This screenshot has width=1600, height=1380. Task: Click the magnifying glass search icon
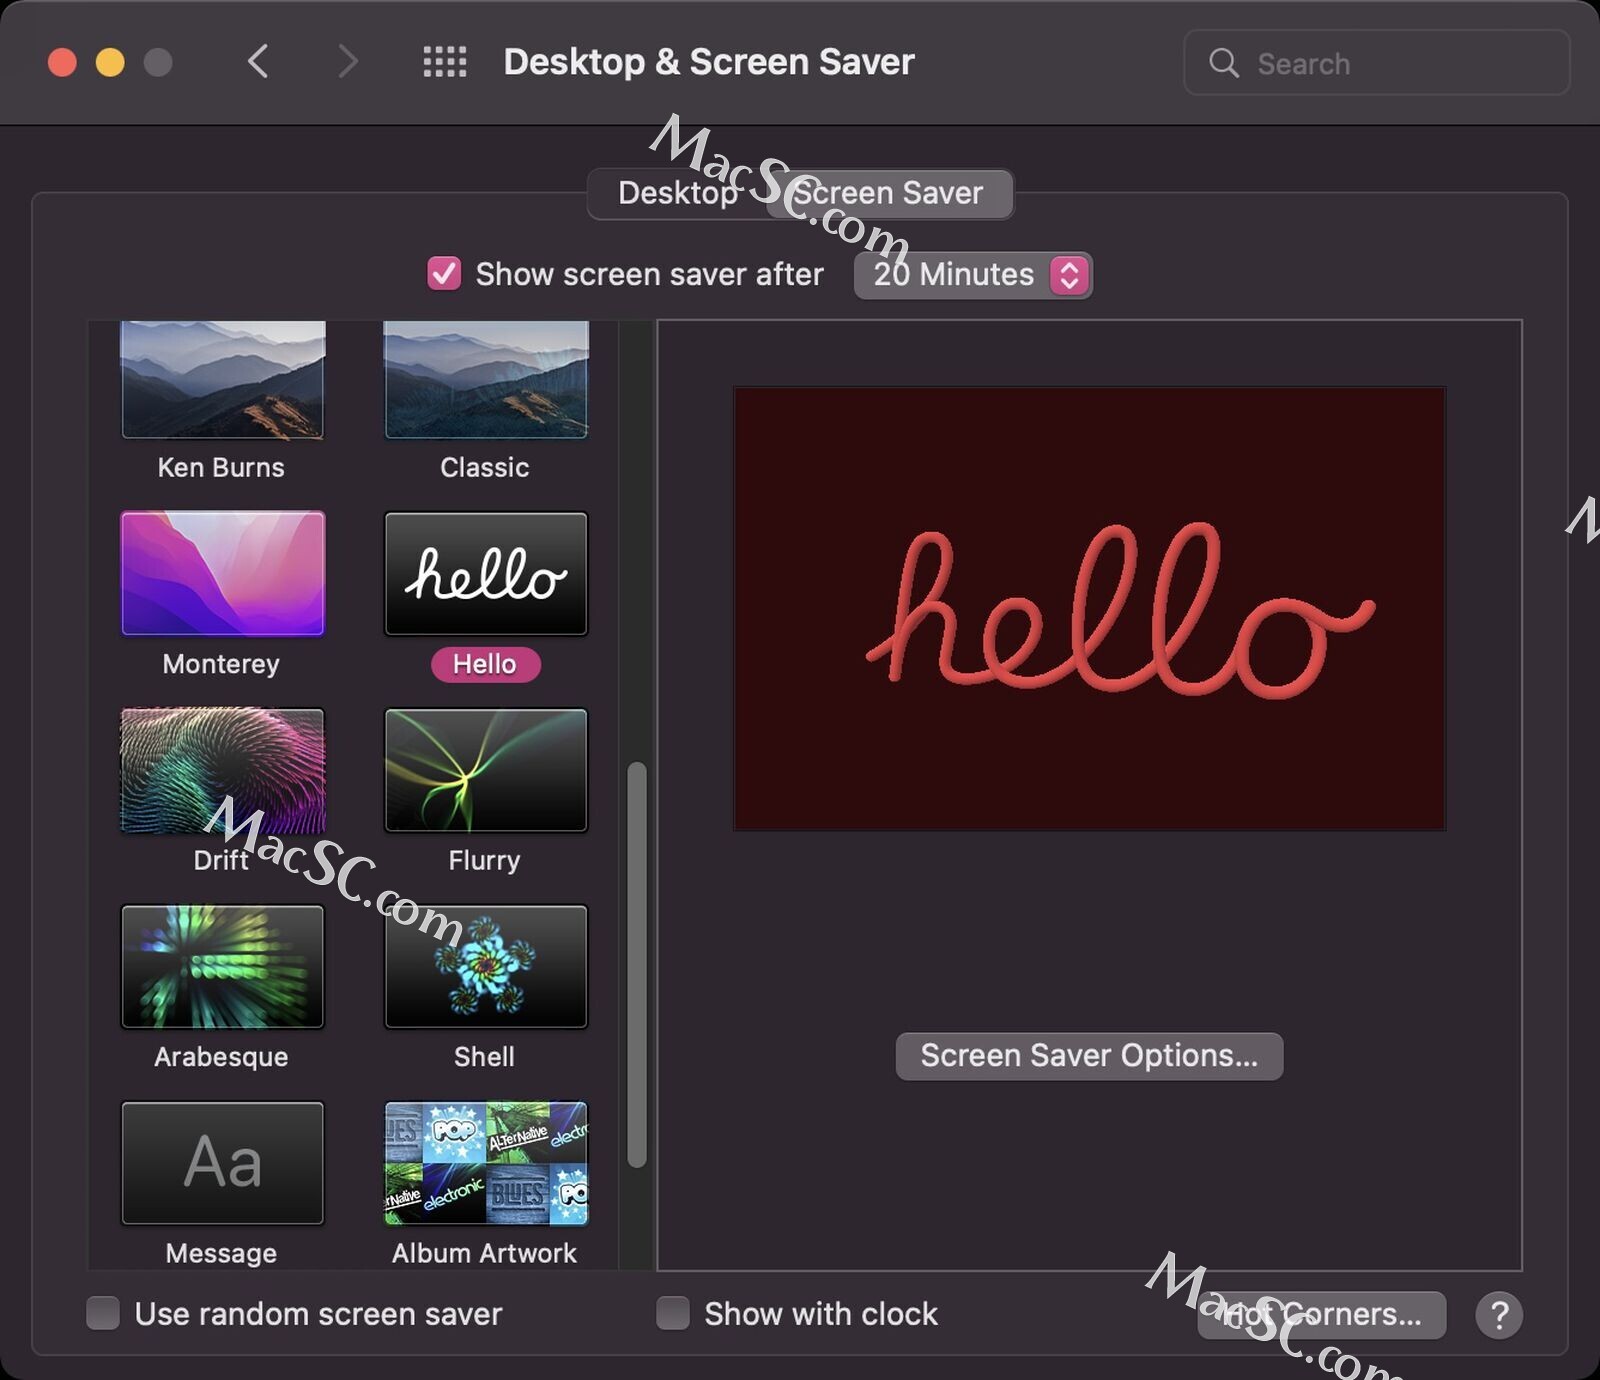[1223, 63]
